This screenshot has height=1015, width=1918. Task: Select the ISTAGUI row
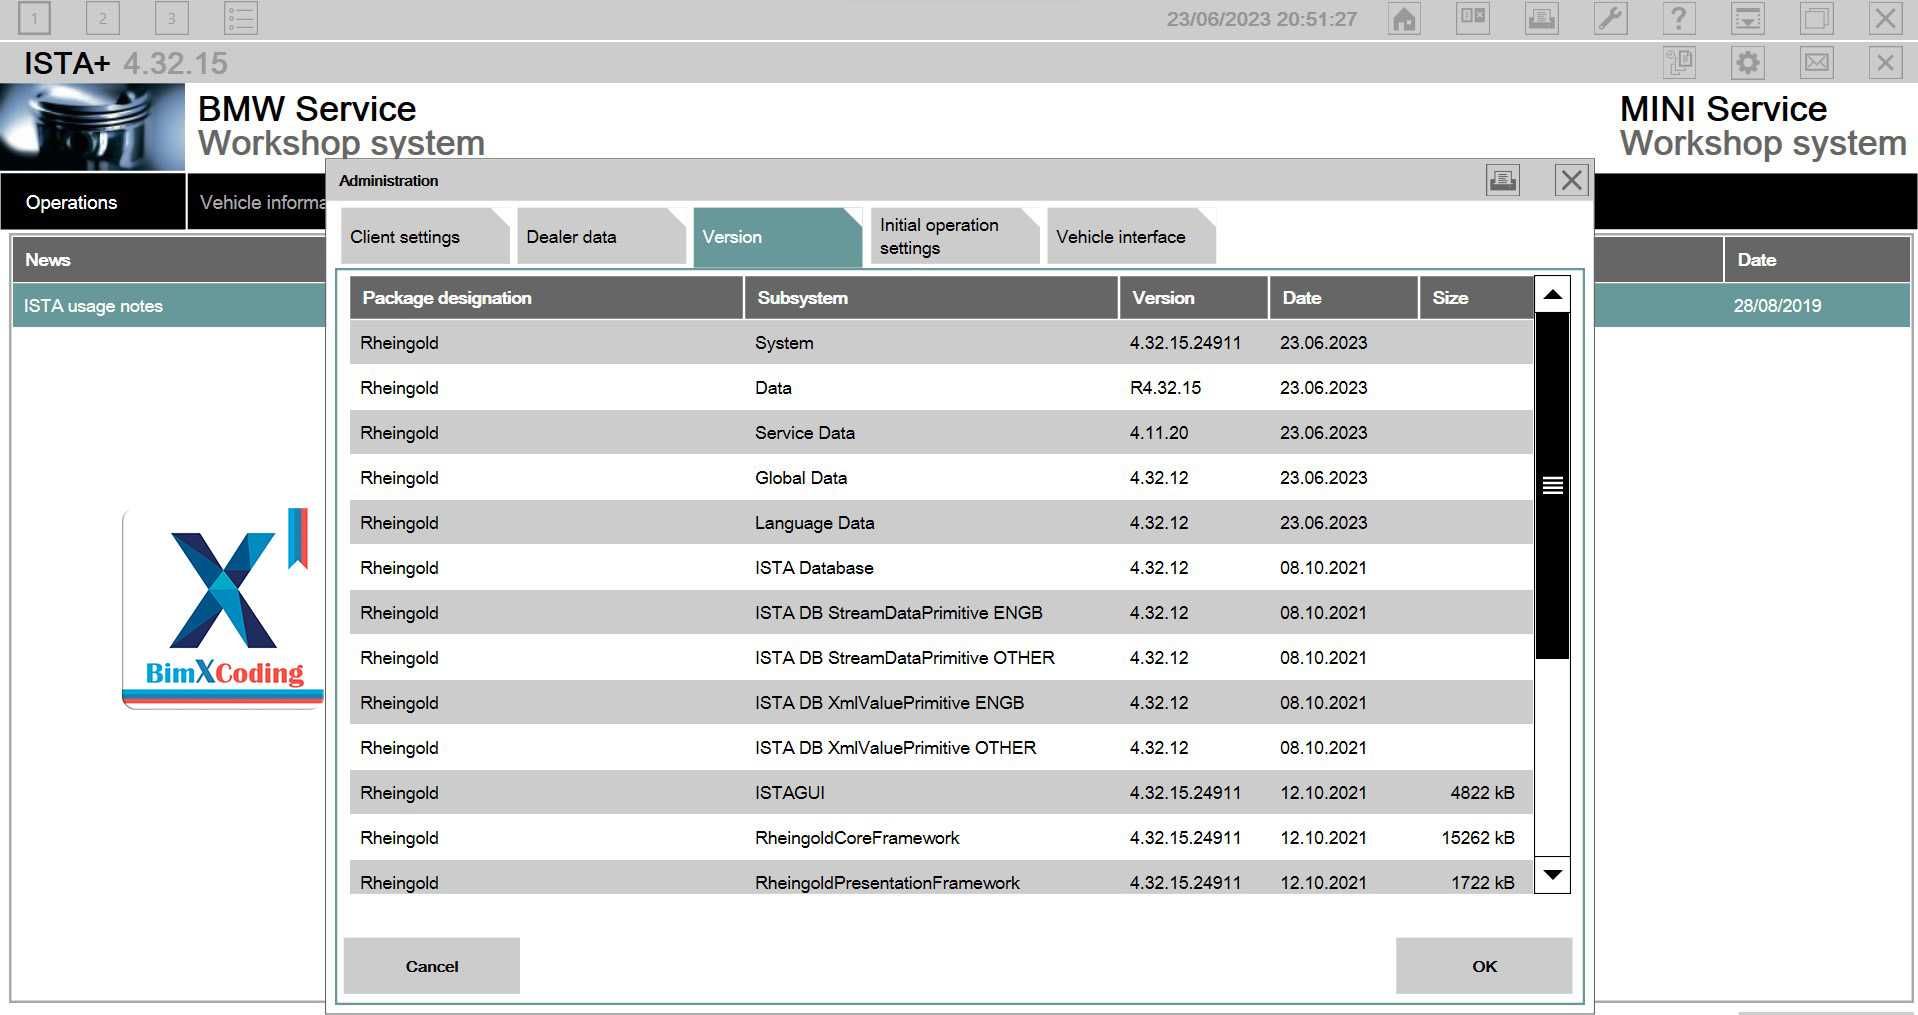tap(941, 793)
